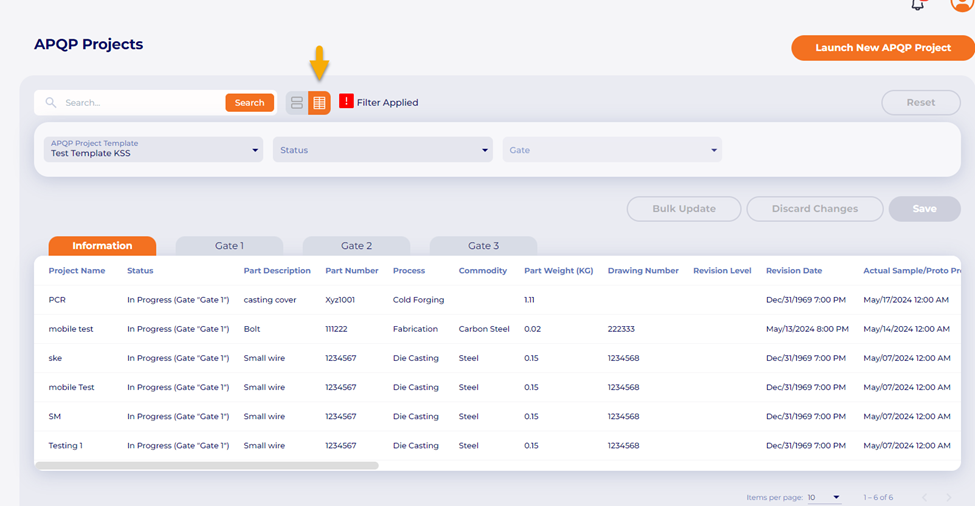Click the Reset filters button
The width and height of the screenshot is (975, 506).
920,102
